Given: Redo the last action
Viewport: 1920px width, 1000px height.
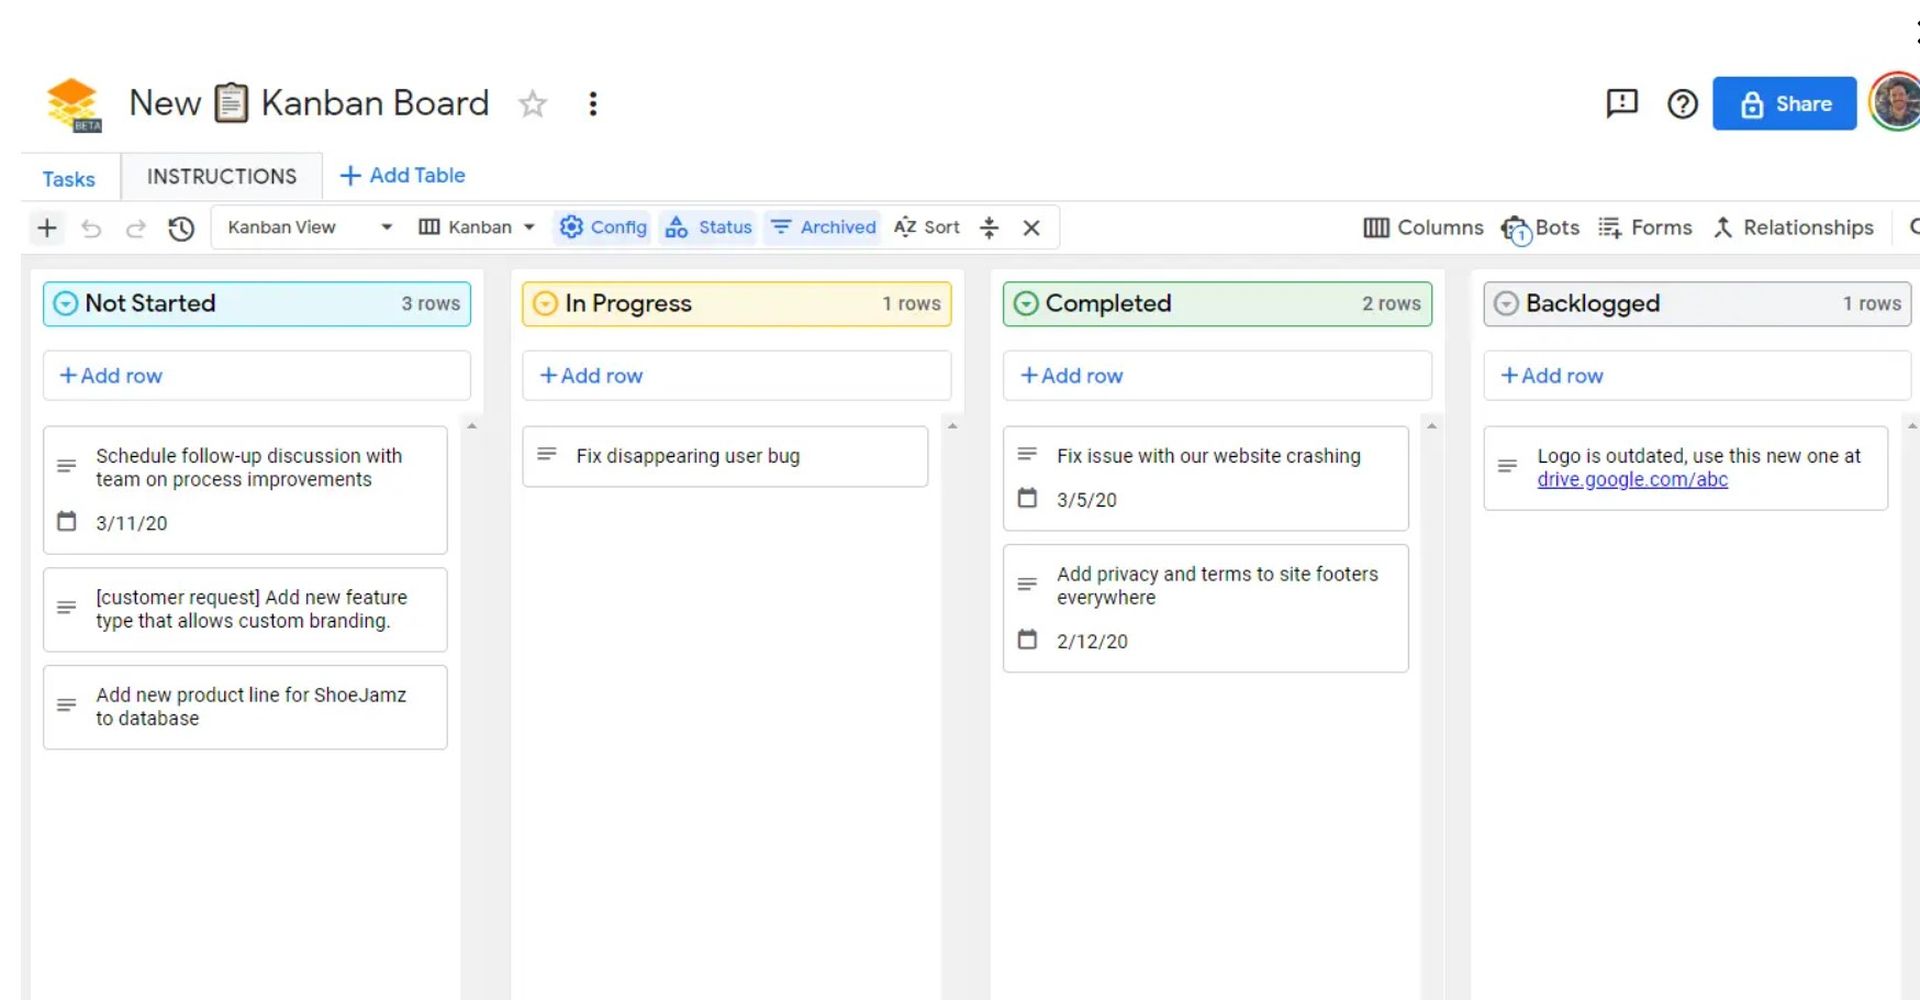Looking at the screenshot, I should 135,227.
